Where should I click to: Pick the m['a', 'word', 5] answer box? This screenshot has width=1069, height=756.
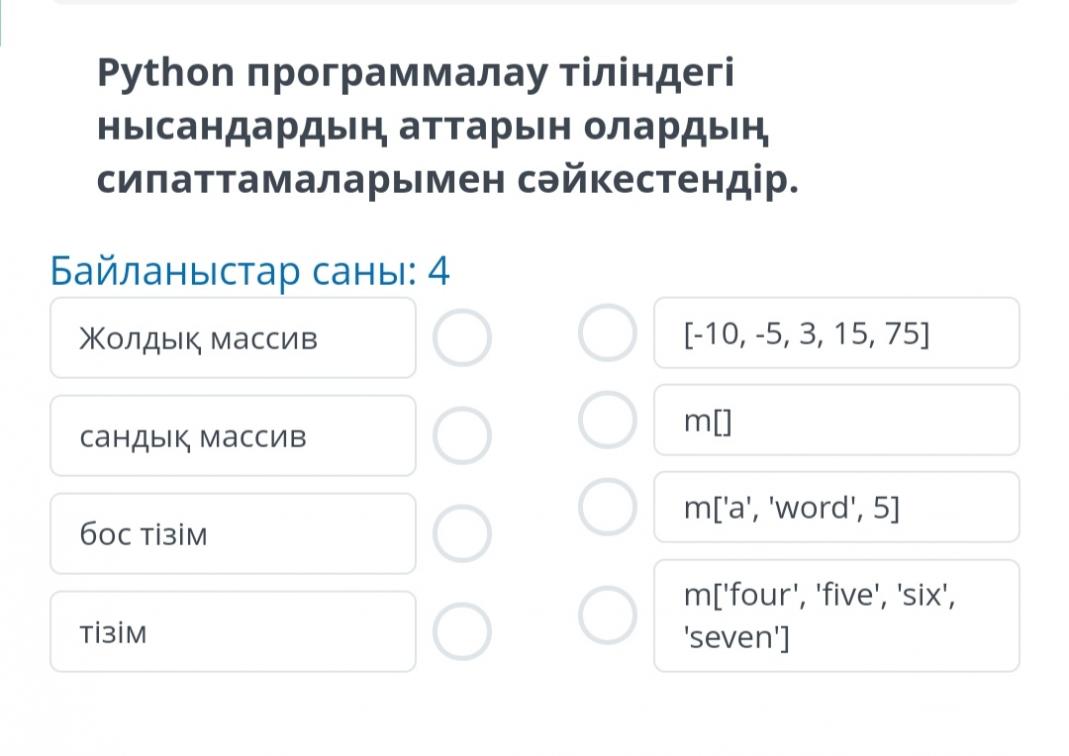(836, 507)
